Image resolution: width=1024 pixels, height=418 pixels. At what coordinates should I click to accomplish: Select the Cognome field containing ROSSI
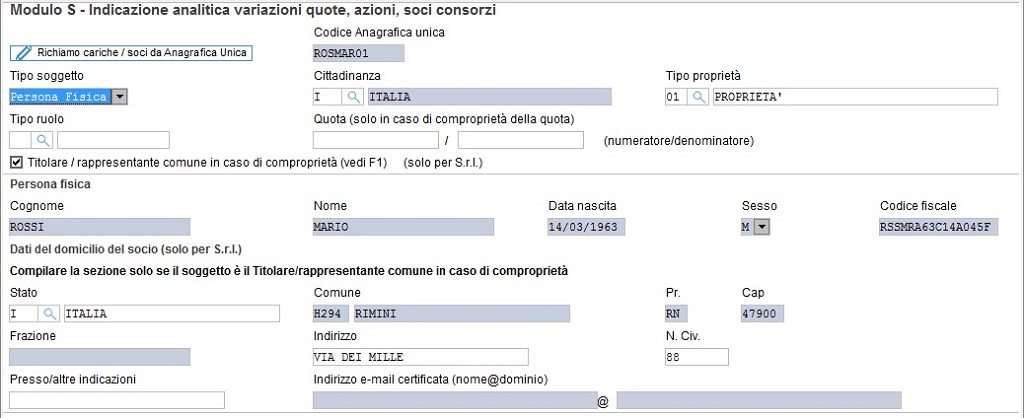point(99,227)
